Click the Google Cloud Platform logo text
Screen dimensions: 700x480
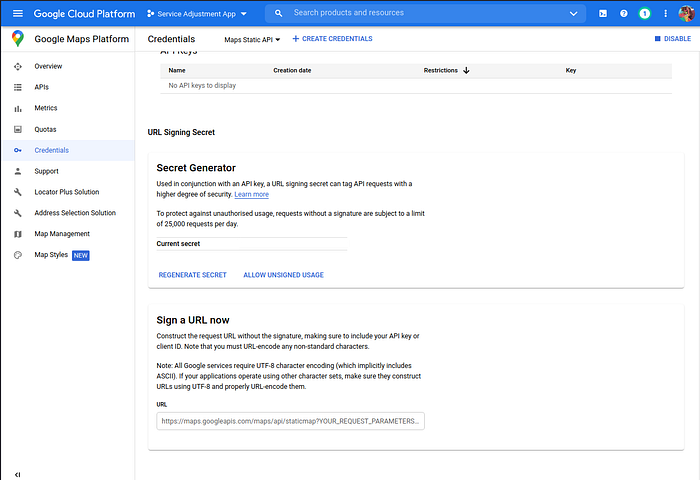point(84,14)
